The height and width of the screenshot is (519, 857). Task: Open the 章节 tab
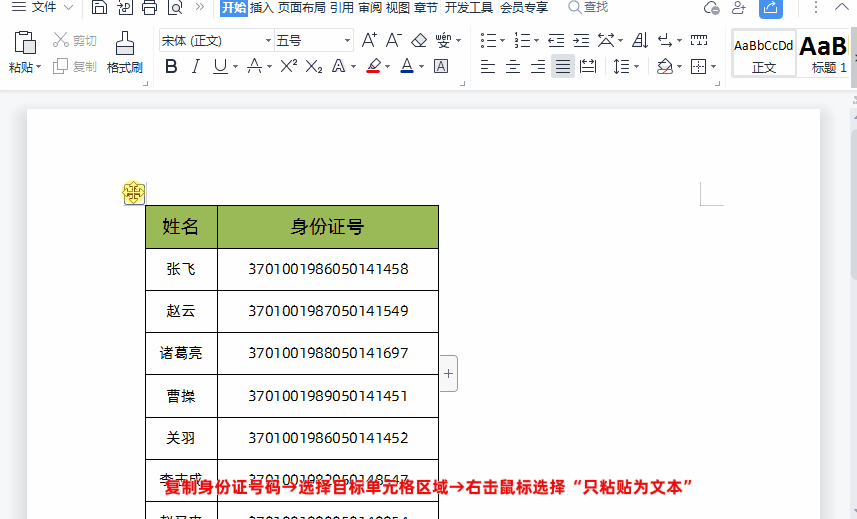click(x=426, y=8)
